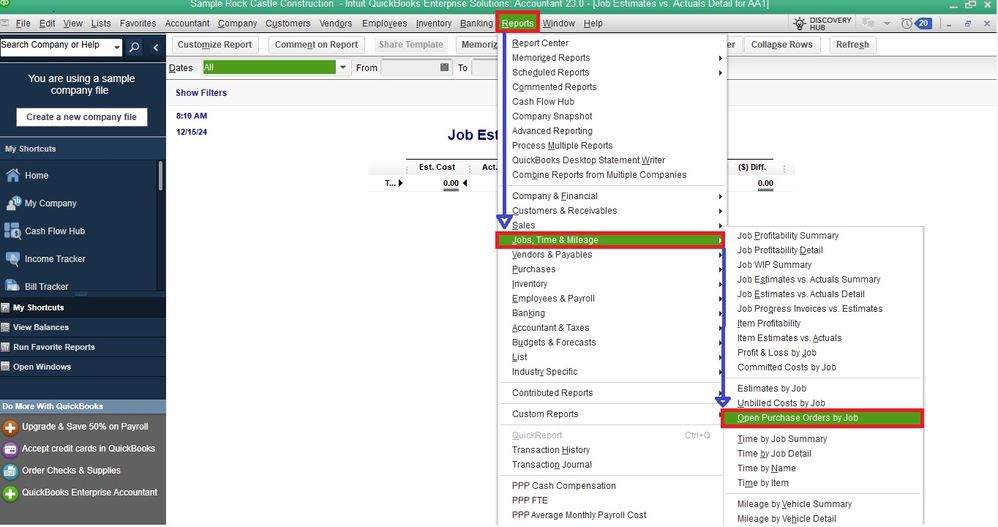This screenshot has width=998, height=527.
Task: Open the Banking menu
Action: coord(476,24)
